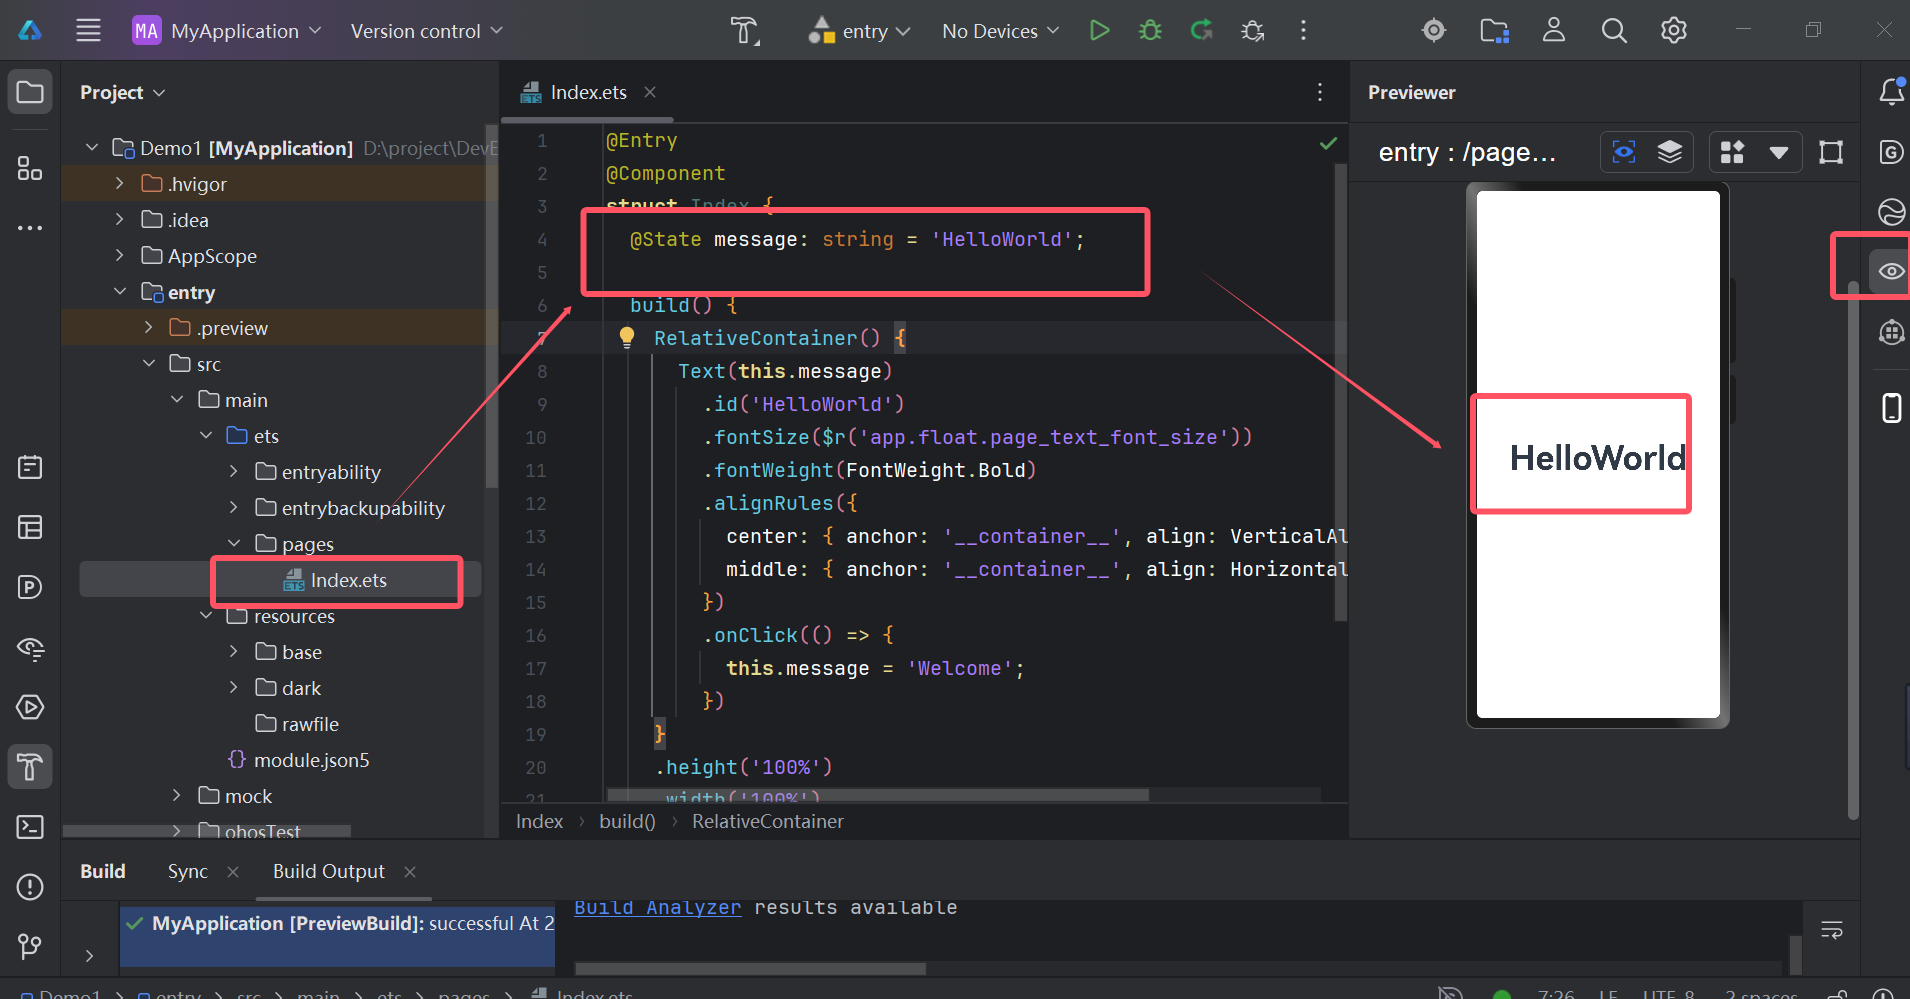Open the Structure tool window icon
1910x999 pixels.
click(x=30, y=168)
